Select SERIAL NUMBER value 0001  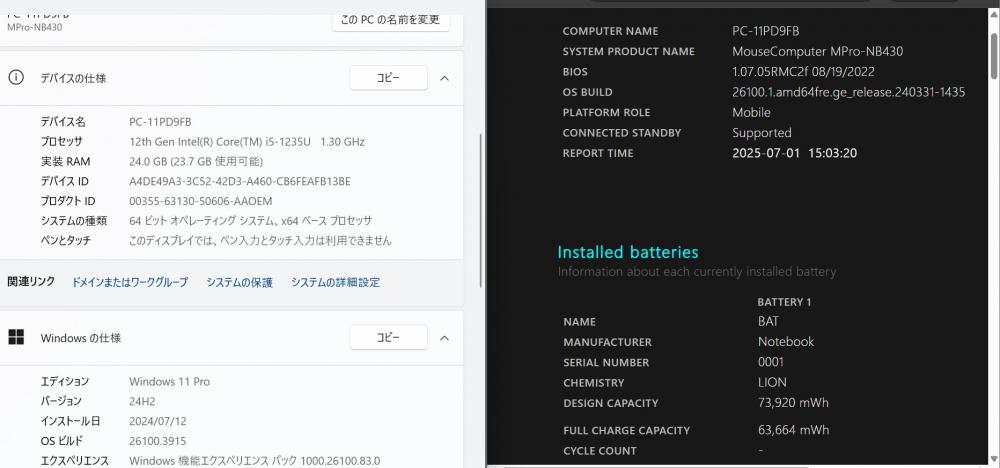tap(771, 362)
